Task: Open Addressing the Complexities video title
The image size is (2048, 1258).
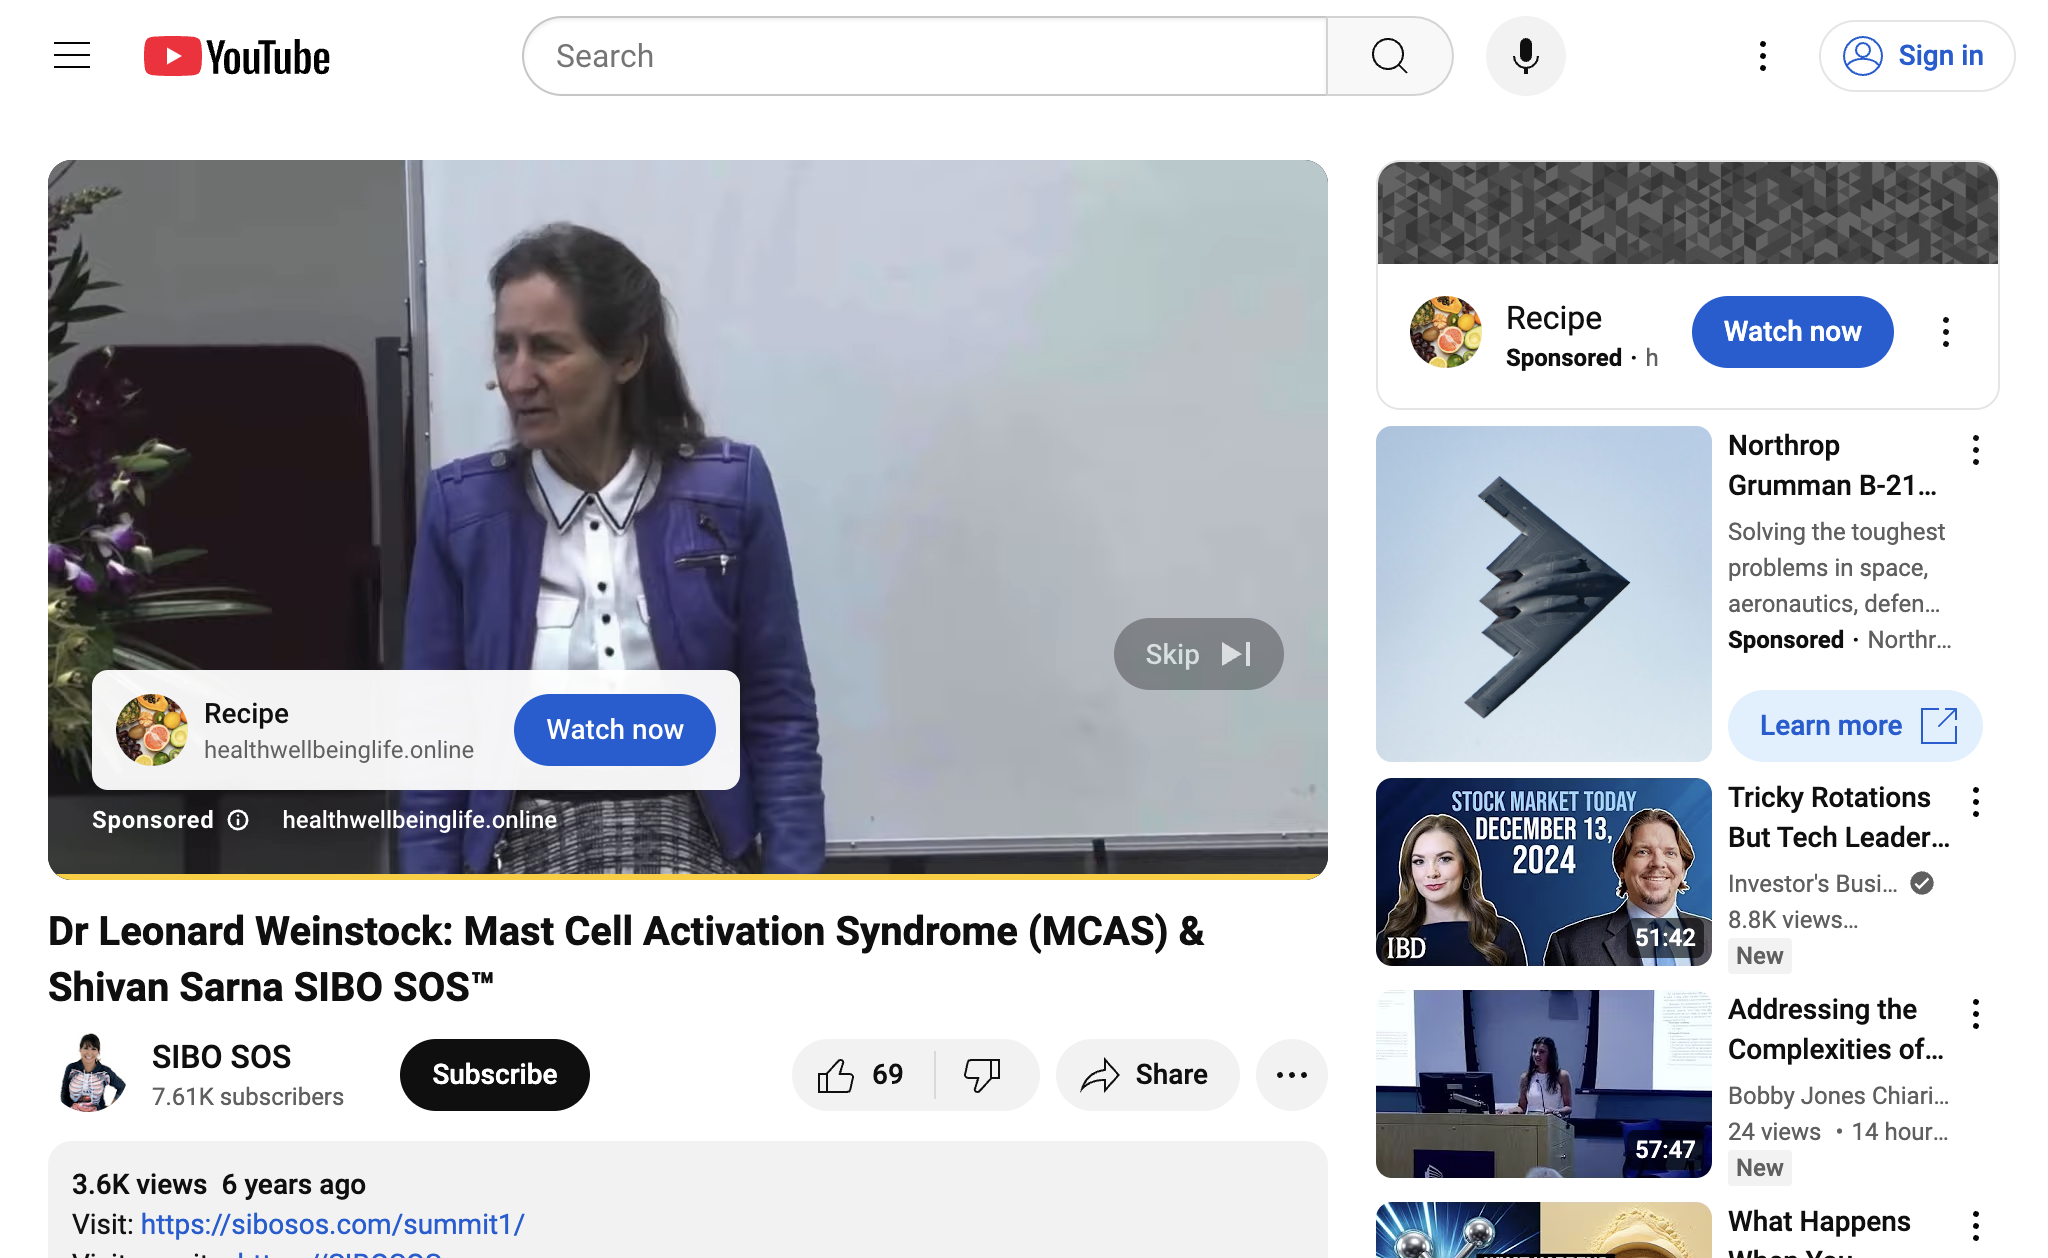Action: (1836, 1029)
